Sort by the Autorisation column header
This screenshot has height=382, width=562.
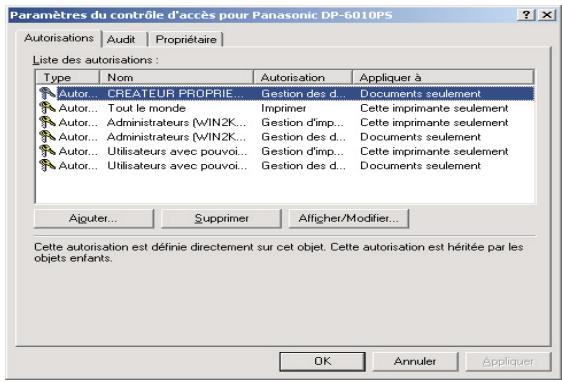pyautogui.click(x=303, y=77)
